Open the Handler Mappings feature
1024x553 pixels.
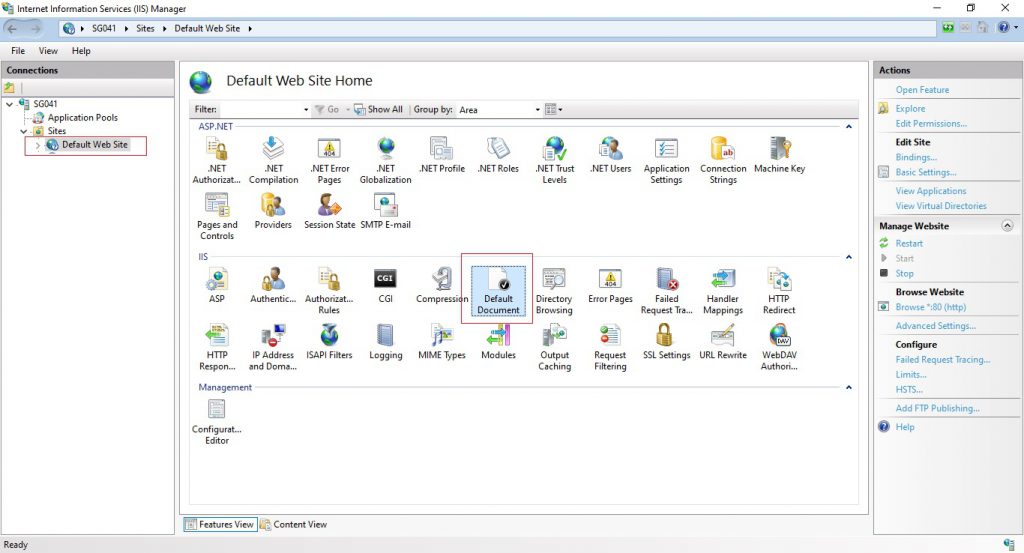(723, 291)
